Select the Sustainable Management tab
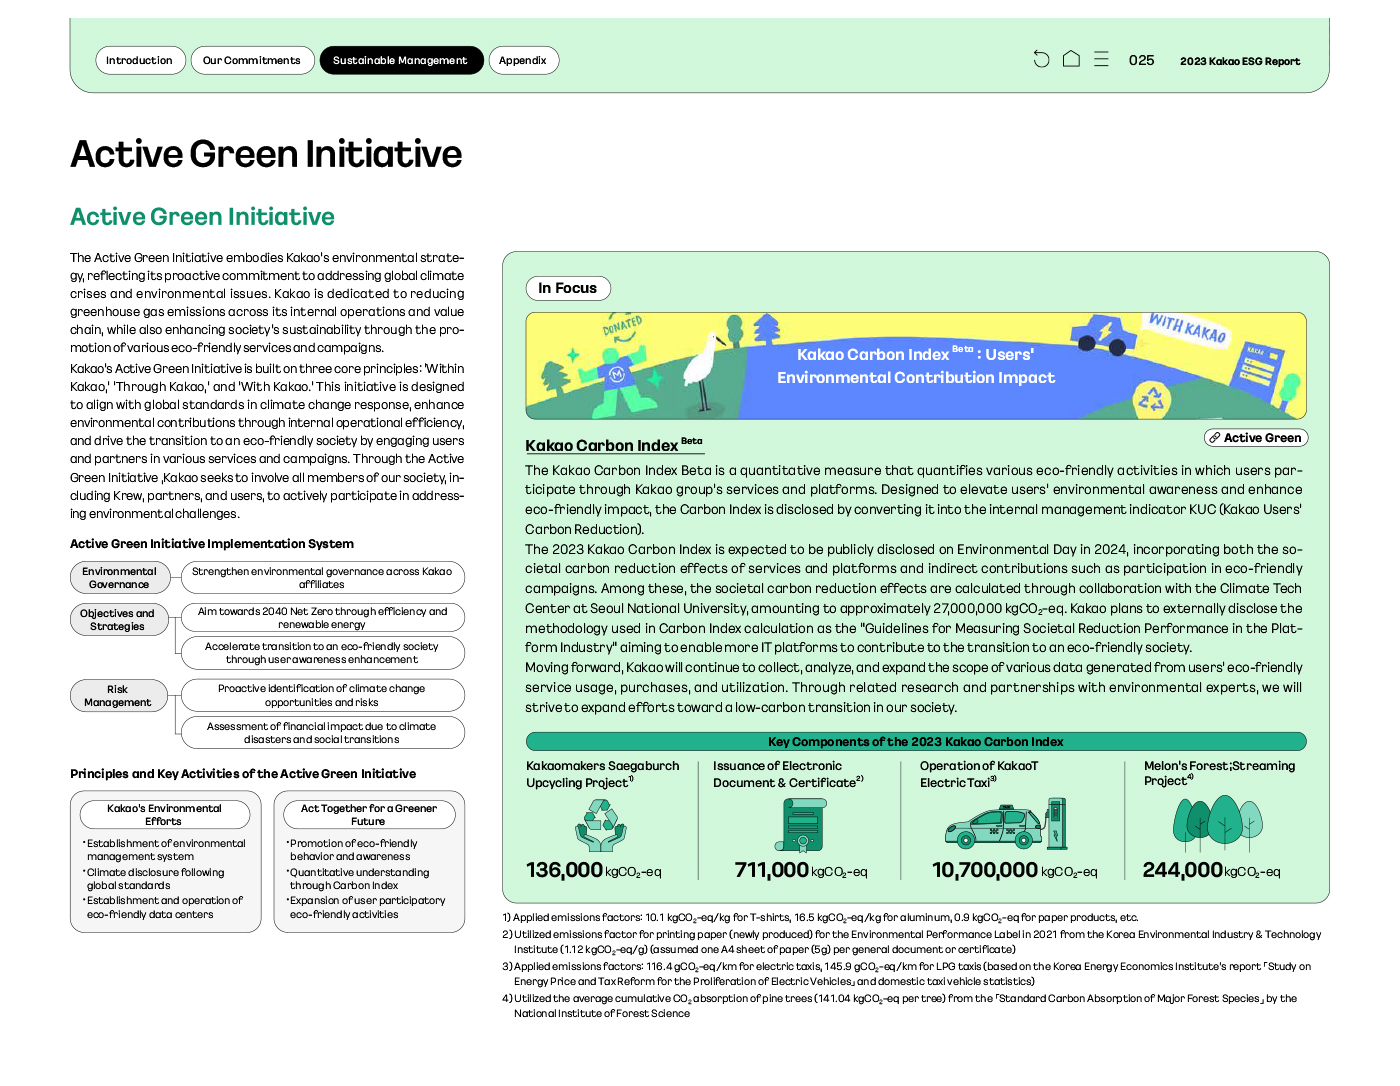 (401, 60)
